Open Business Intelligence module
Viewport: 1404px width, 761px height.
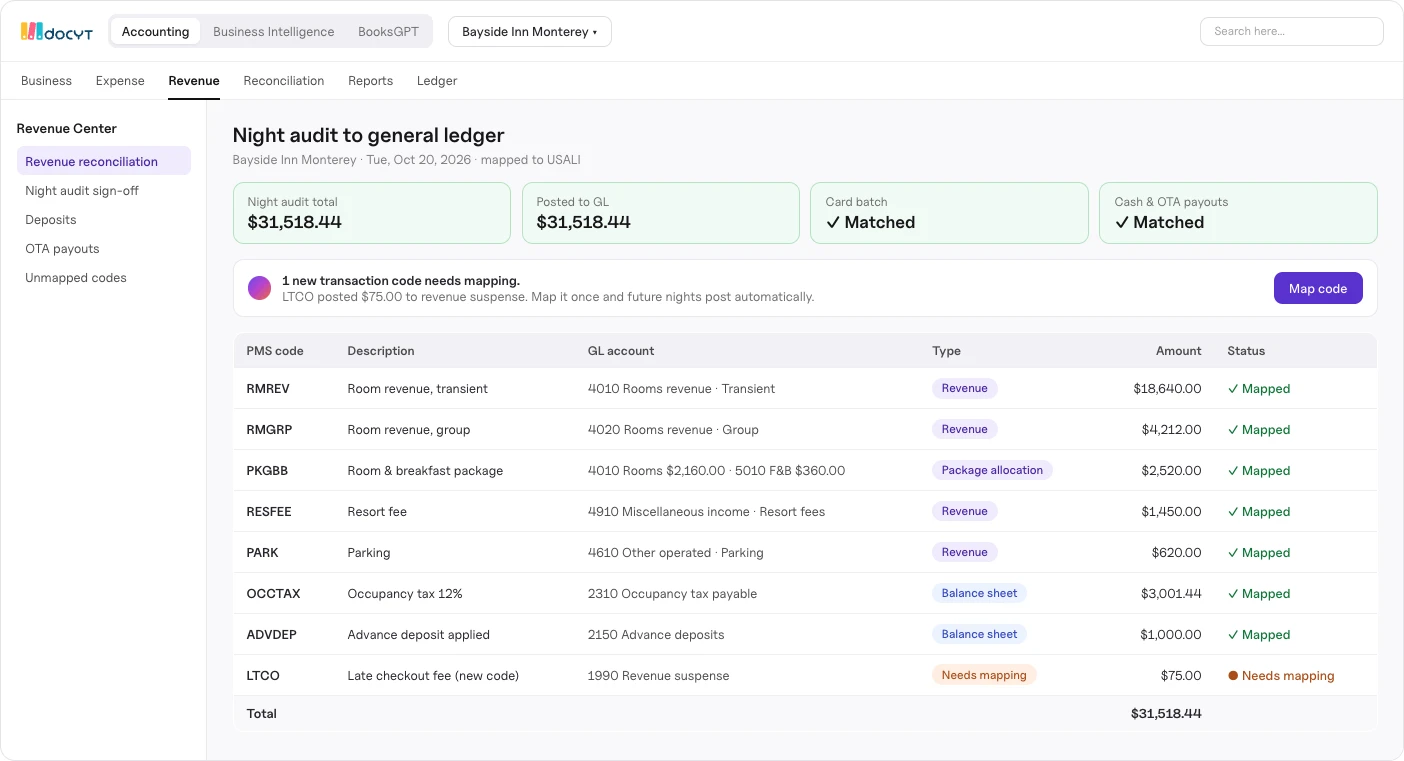(x=273, y=31)
